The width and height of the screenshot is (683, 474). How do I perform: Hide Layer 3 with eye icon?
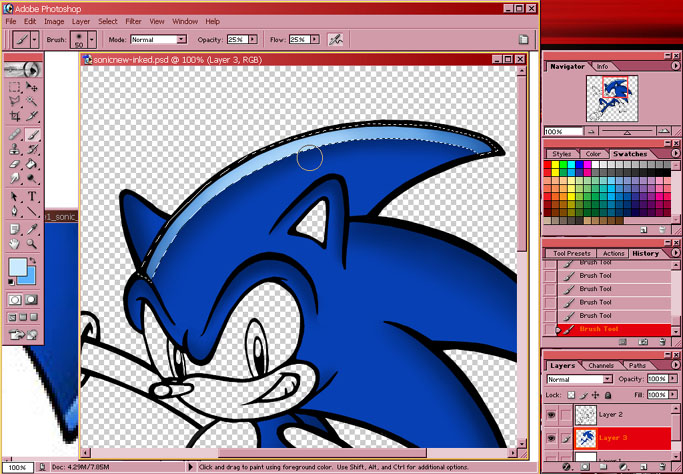click(551, 438)
